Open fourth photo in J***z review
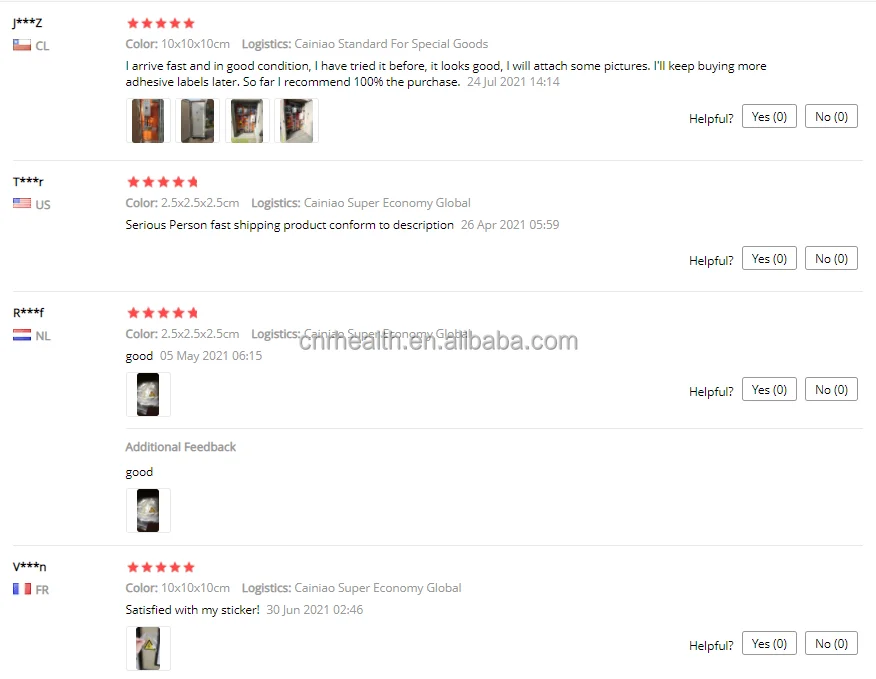 pos(296,121)
